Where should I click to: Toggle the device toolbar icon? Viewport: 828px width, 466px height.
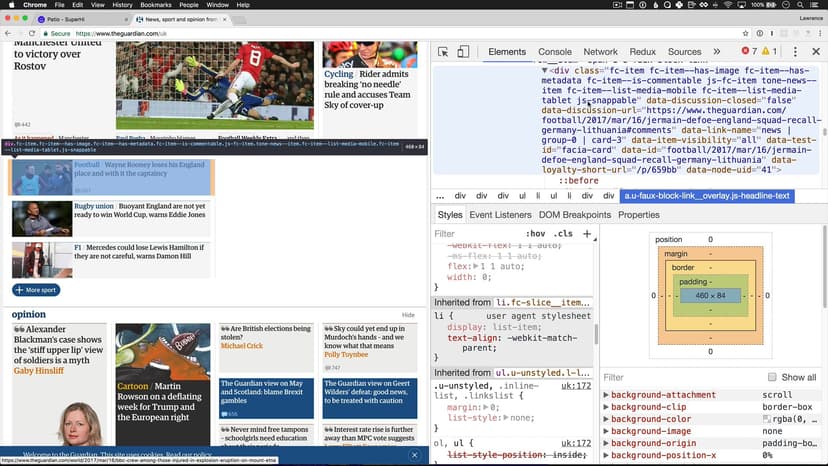(x=465, y=52)
